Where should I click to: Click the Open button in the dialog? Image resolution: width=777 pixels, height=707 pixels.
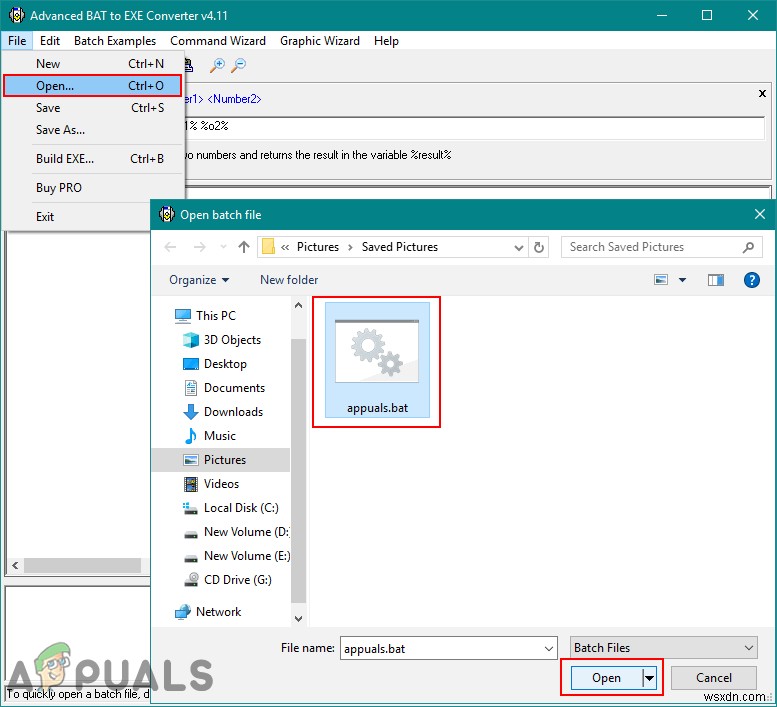pos(606,678)
